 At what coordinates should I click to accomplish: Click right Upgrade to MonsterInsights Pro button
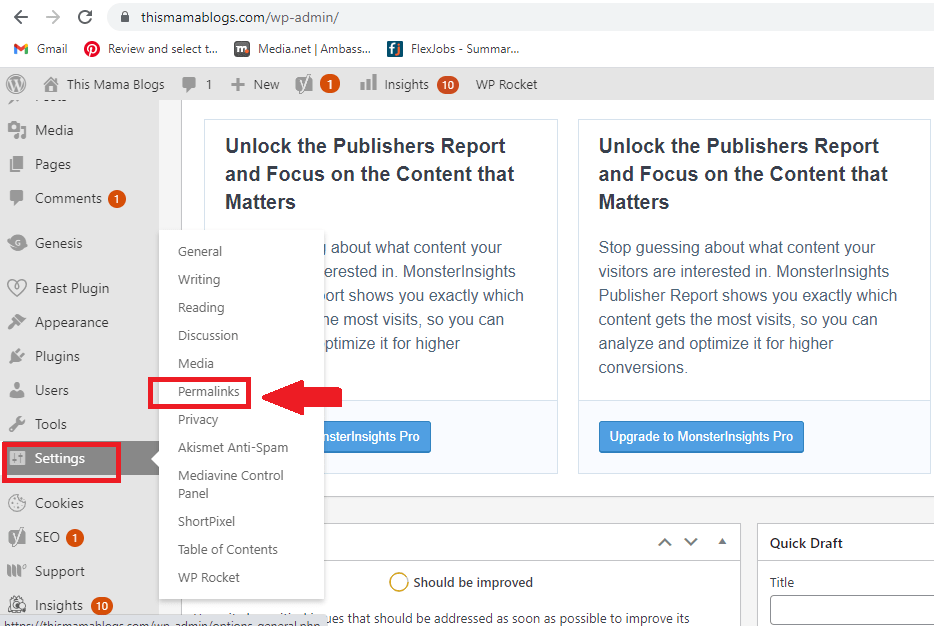click(x=701, y=437)
